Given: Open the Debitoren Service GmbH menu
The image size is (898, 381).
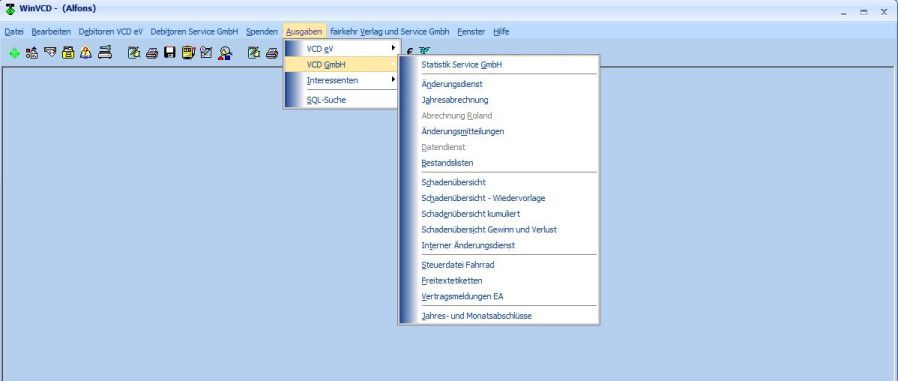Looking at the screenshot, I should coord(194,32).
